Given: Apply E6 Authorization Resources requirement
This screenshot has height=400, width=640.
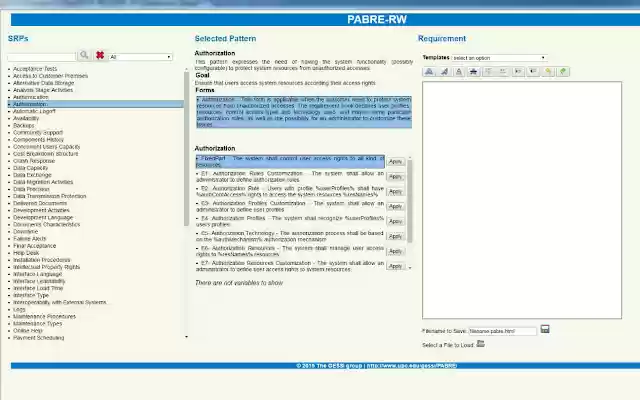Looking at the screenshot, I should pyautogui.click(x=396, y=251).
